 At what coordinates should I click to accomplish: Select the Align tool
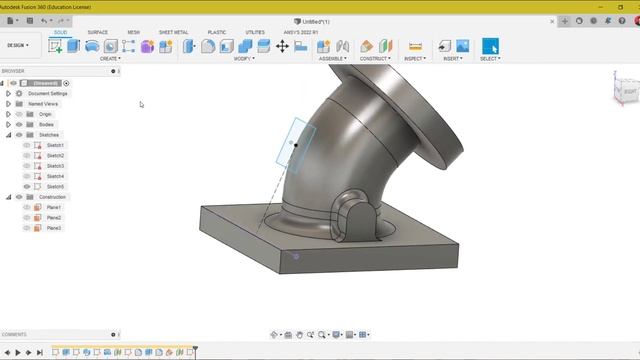pyautogui.click(x=301, y=46)
